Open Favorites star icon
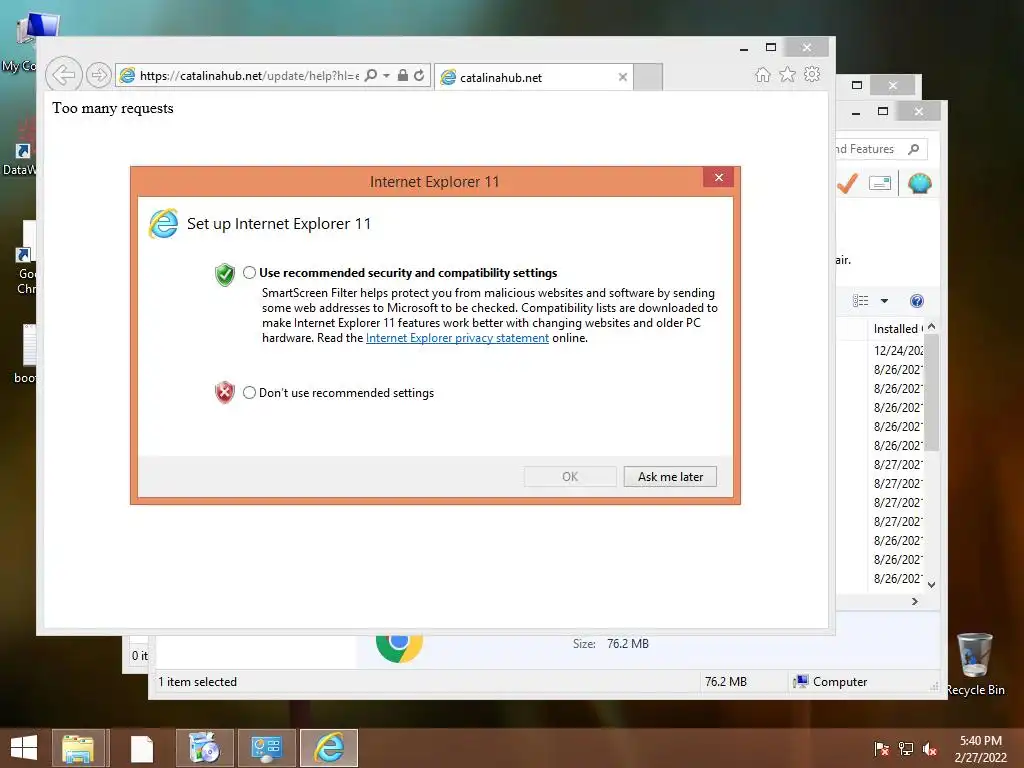1024x768 pixels. (788, 74)
